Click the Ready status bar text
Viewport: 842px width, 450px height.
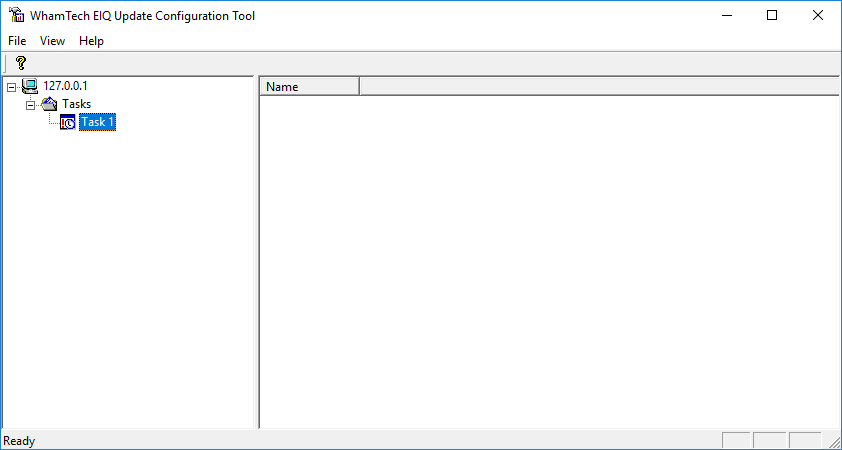click(x=19, y=441)
